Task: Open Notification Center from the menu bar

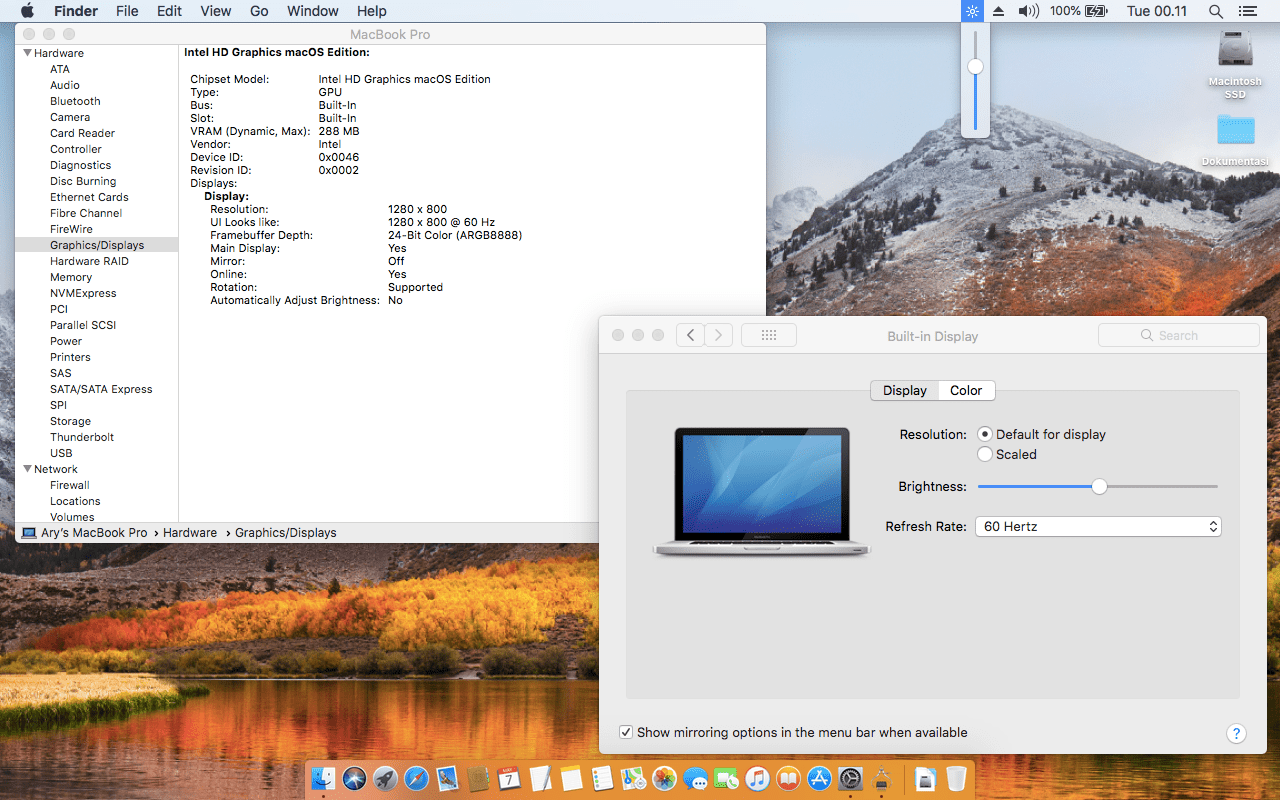Action: (x=1247, y=11)
